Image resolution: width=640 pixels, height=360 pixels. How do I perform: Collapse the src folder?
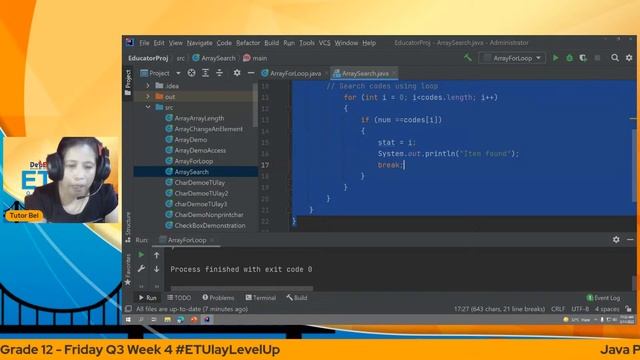[148, 107]
